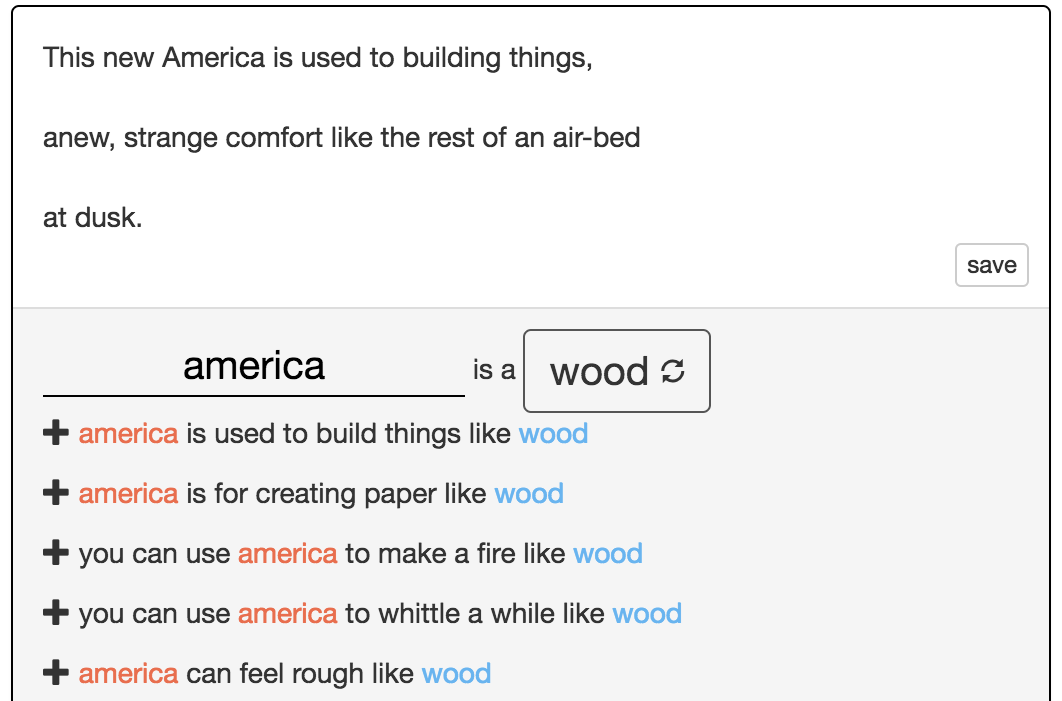Add the 'make a fire like wood' line
Image resolution: width=1062 pixels, height=701 pixels.
click(56, 553)
